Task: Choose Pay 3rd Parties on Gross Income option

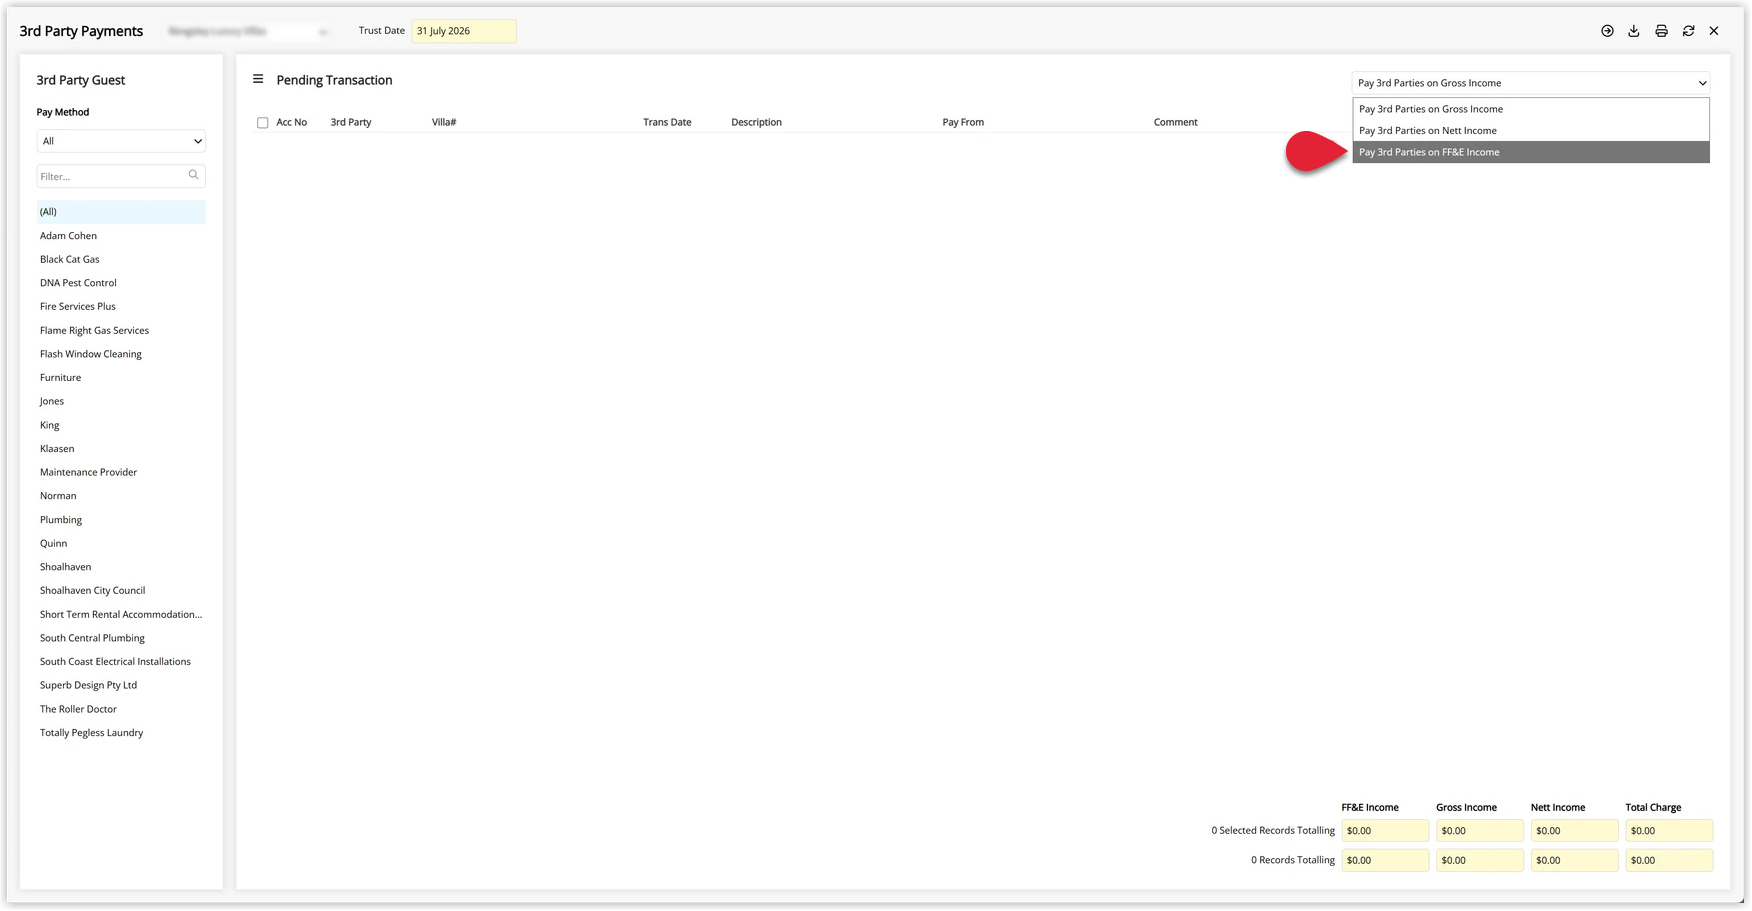Action: tap(1530, 109)
